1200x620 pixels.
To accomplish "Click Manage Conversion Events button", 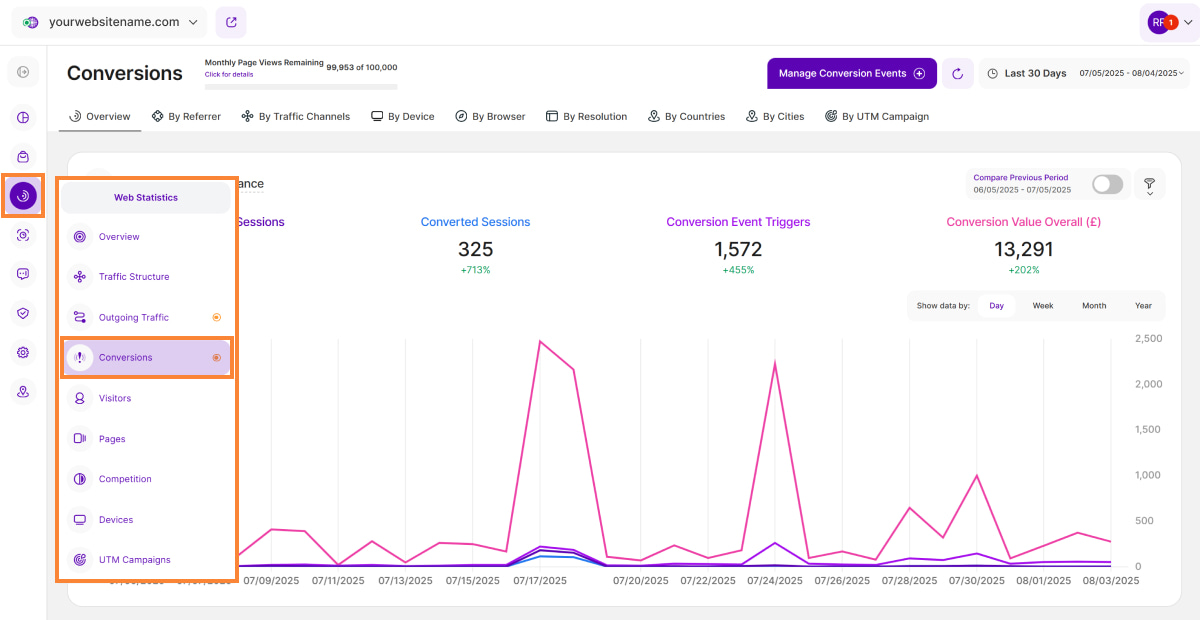I will tap(851, 73).
